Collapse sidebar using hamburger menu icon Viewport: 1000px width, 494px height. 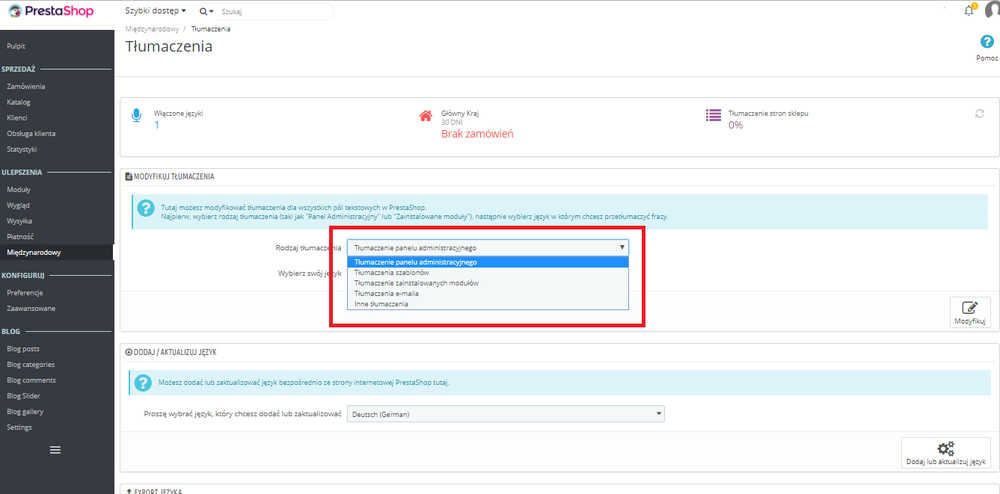55,450
